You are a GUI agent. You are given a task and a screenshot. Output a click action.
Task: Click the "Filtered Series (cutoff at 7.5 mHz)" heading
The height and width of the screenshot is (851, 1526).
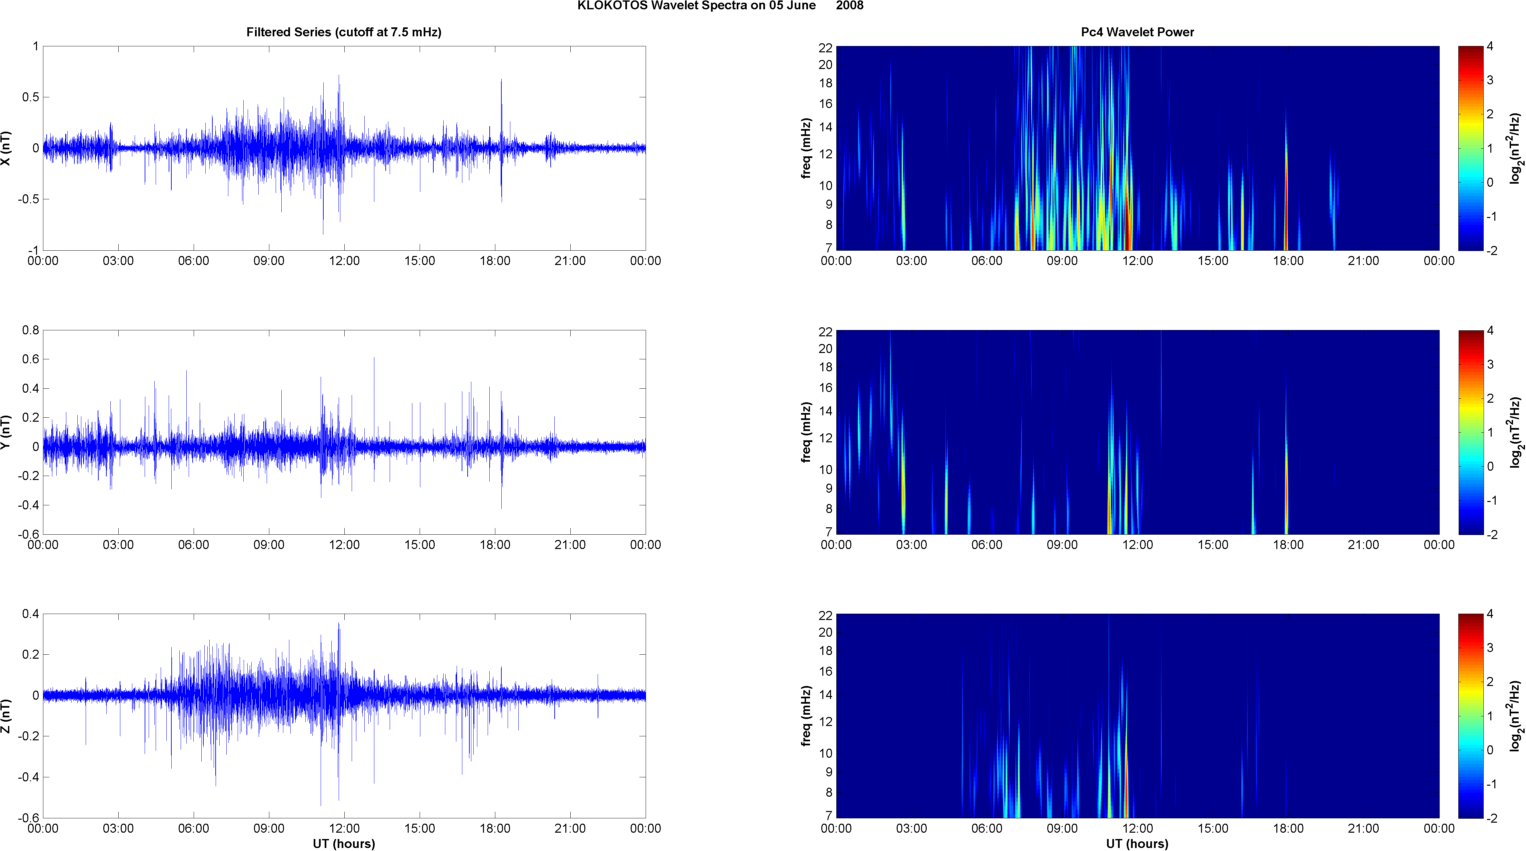344,32
